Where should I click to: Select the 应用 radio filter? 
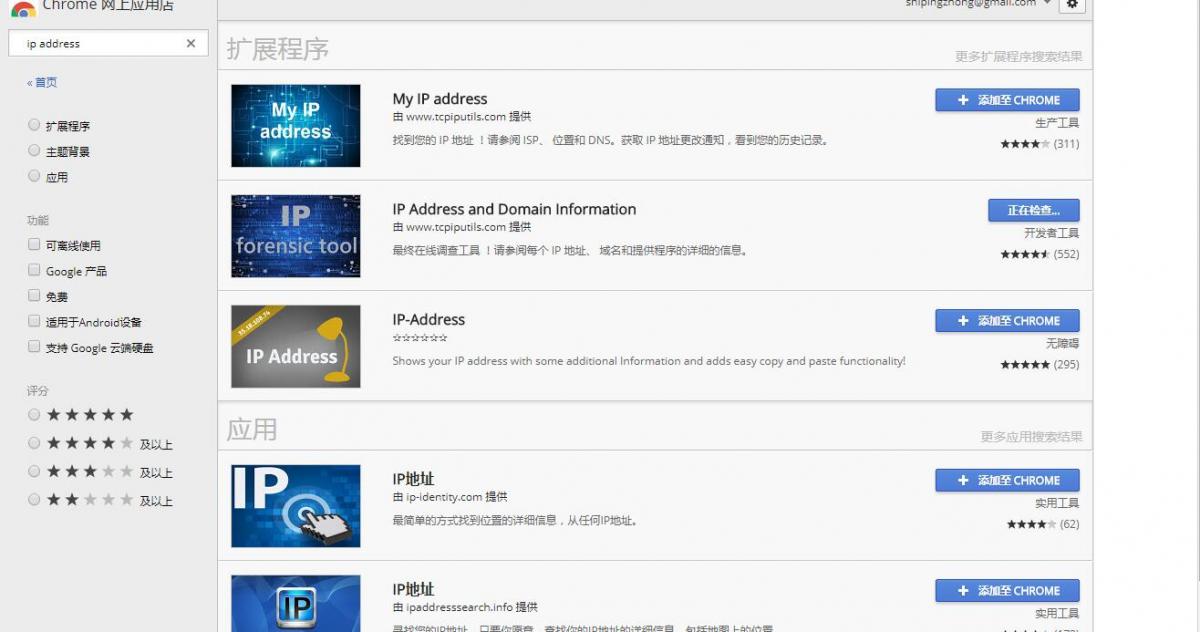[x=34, y=177]
